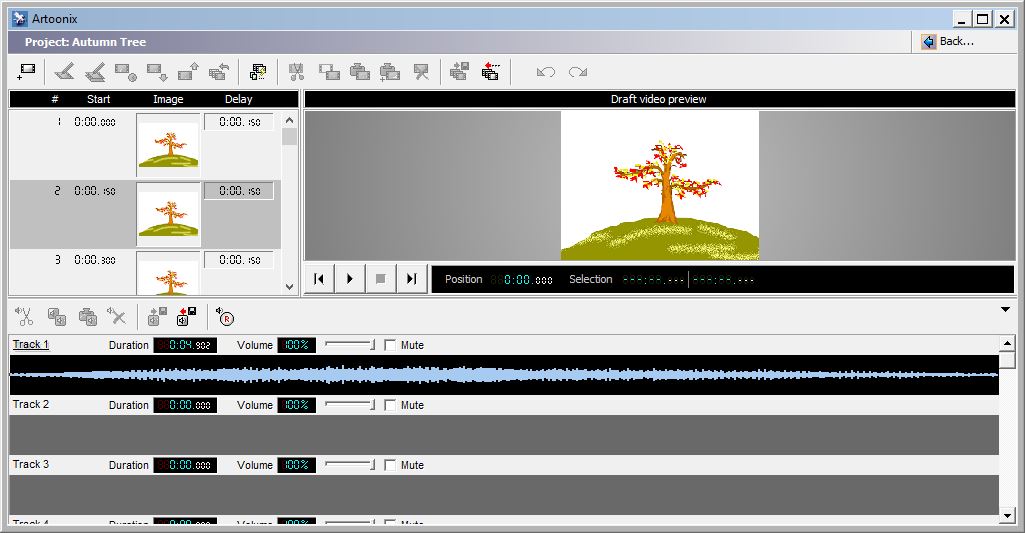Click the copy frame icon
1025x533 pixels.
coord(329,71)
